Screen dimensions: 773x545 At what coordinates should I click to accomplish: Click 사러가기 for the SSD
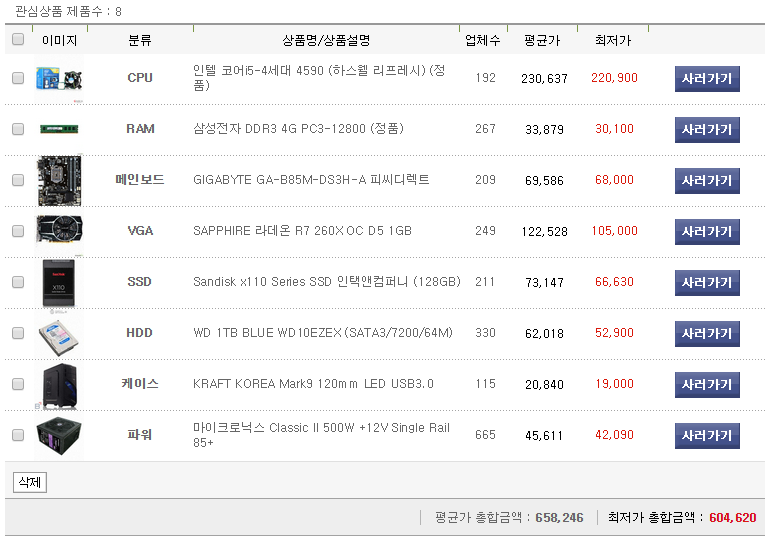(x=707, y=283)
